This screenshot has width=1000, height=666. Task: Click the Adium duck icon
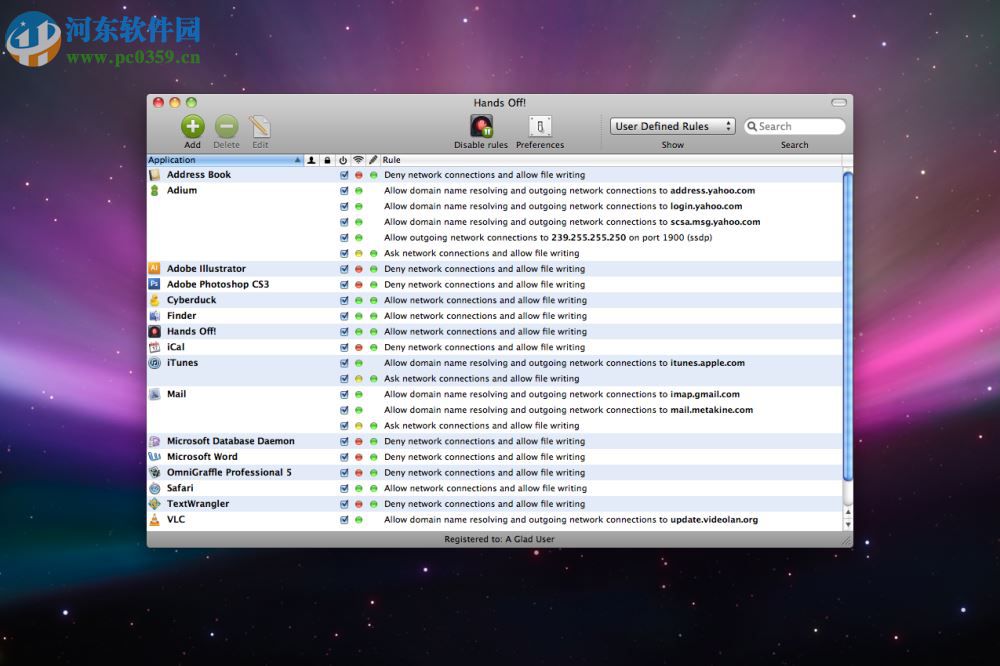pyautogui.click(x=156, y=190)
